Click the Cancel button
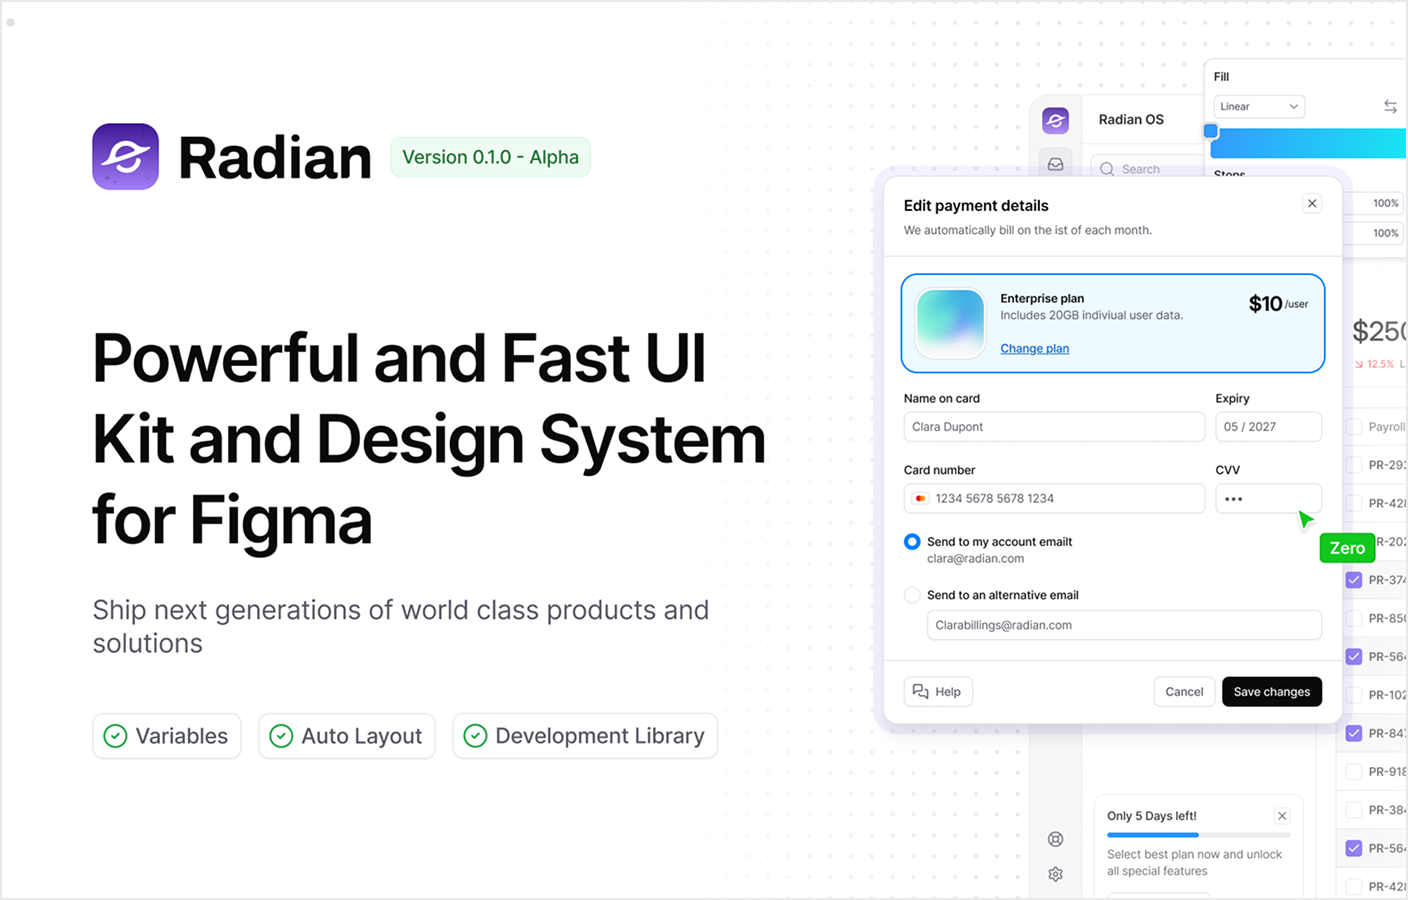Image resolution: width=1408 pixels, height=900 pixels. point(1184,692)
